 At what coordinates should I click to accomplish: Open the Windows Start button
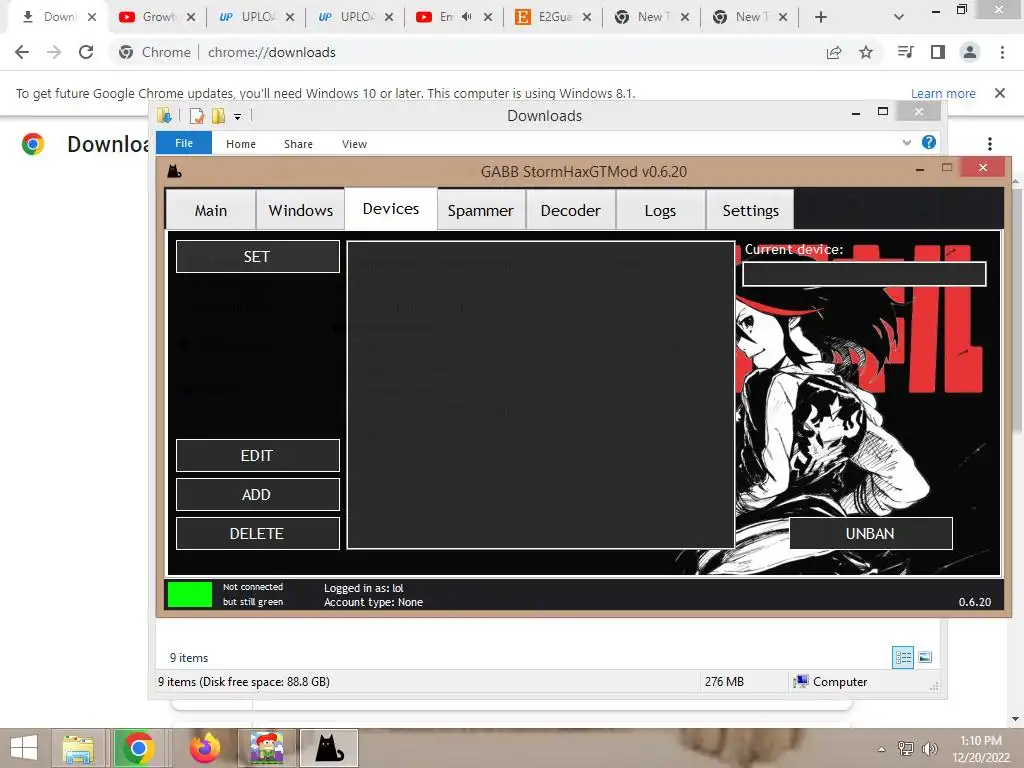pos(24,748)
